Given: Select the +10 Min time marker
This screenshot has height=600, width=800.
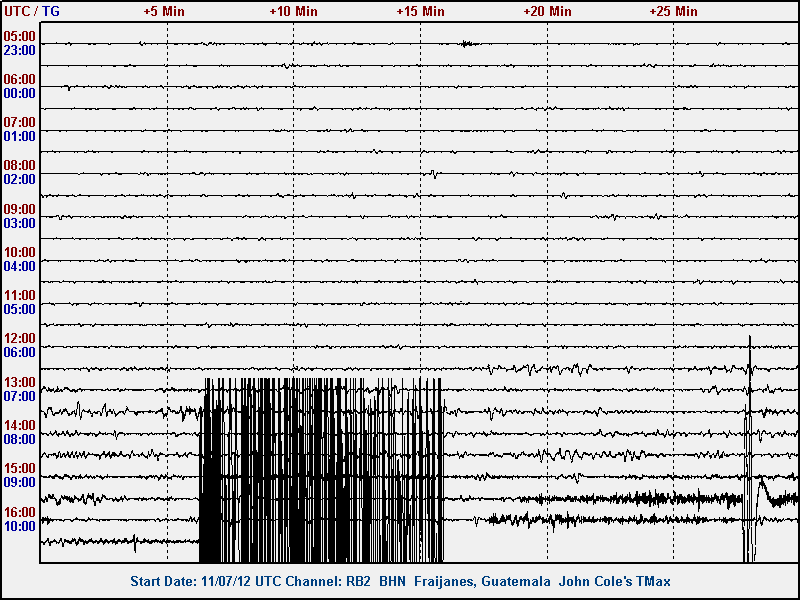Looking at the screenshot, I should click(293, 11).
